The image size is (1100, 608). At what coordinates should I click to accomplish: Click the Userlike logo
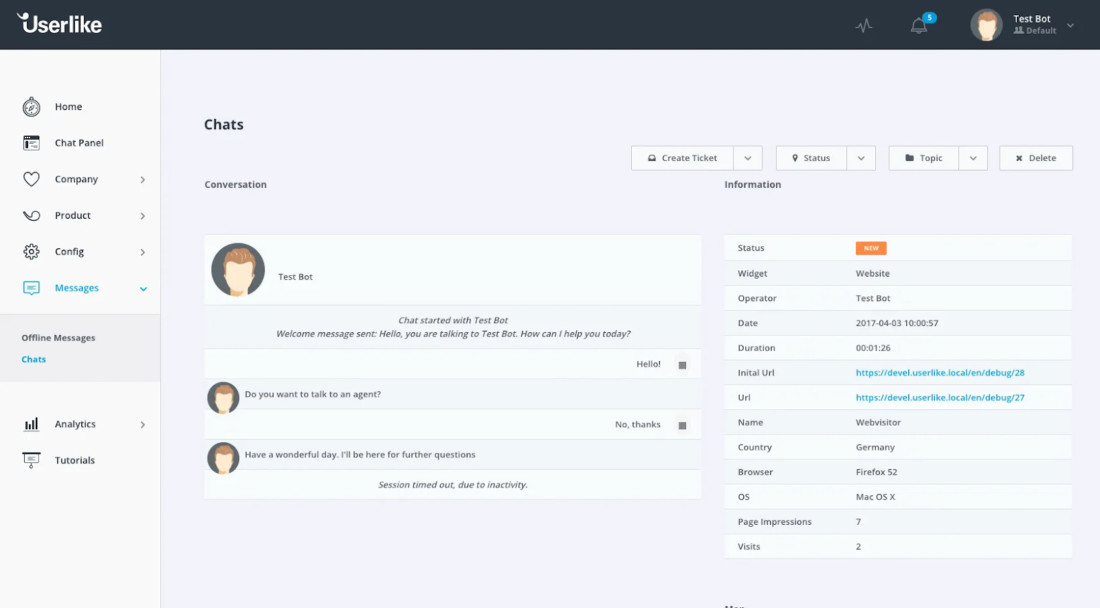point(59,25)
